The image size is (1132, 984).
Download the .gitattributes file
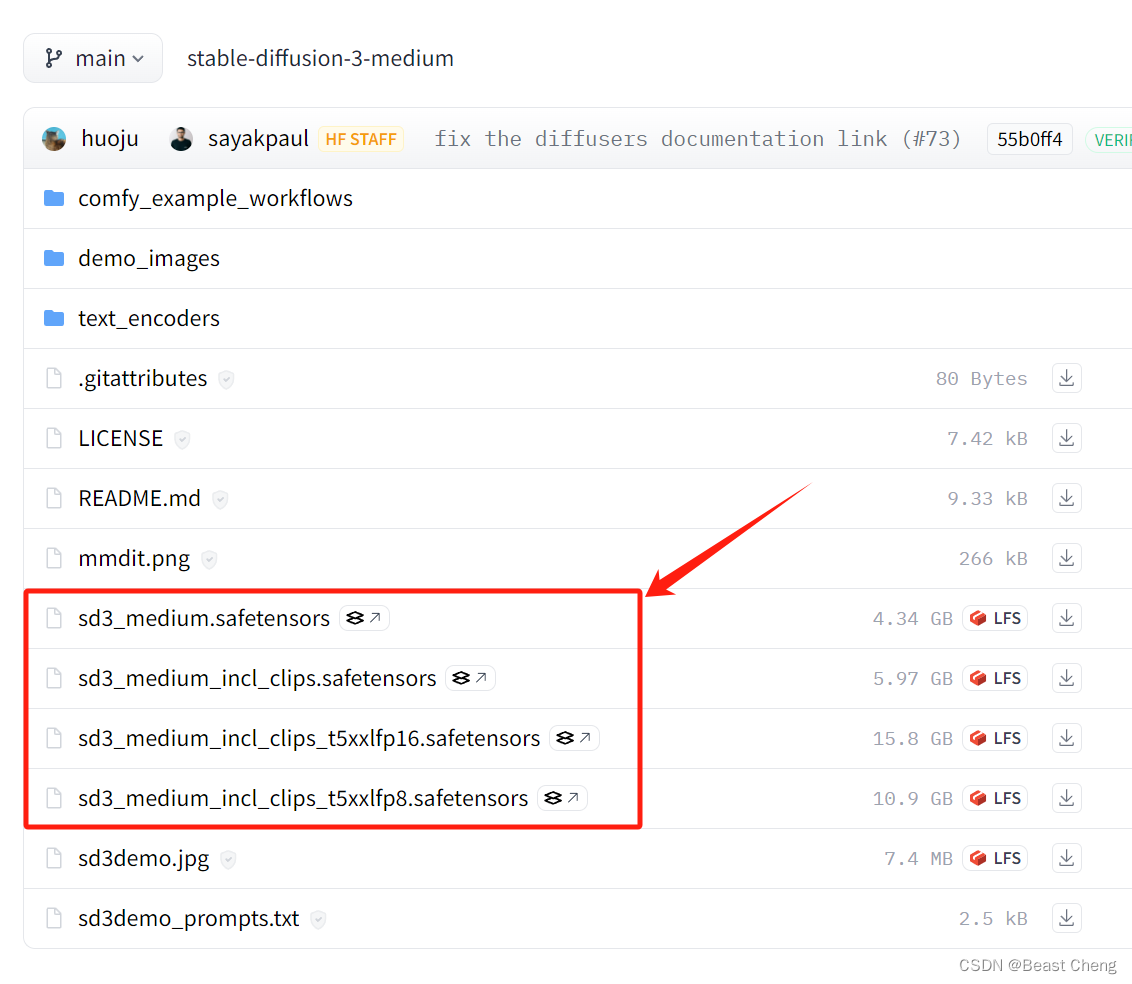1066,378
